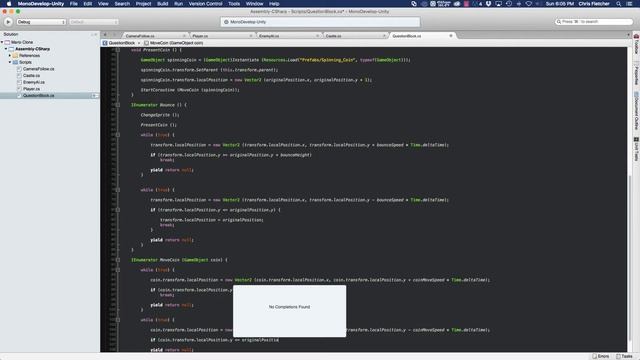Open the document tabs list dropdown

(628, 36)
